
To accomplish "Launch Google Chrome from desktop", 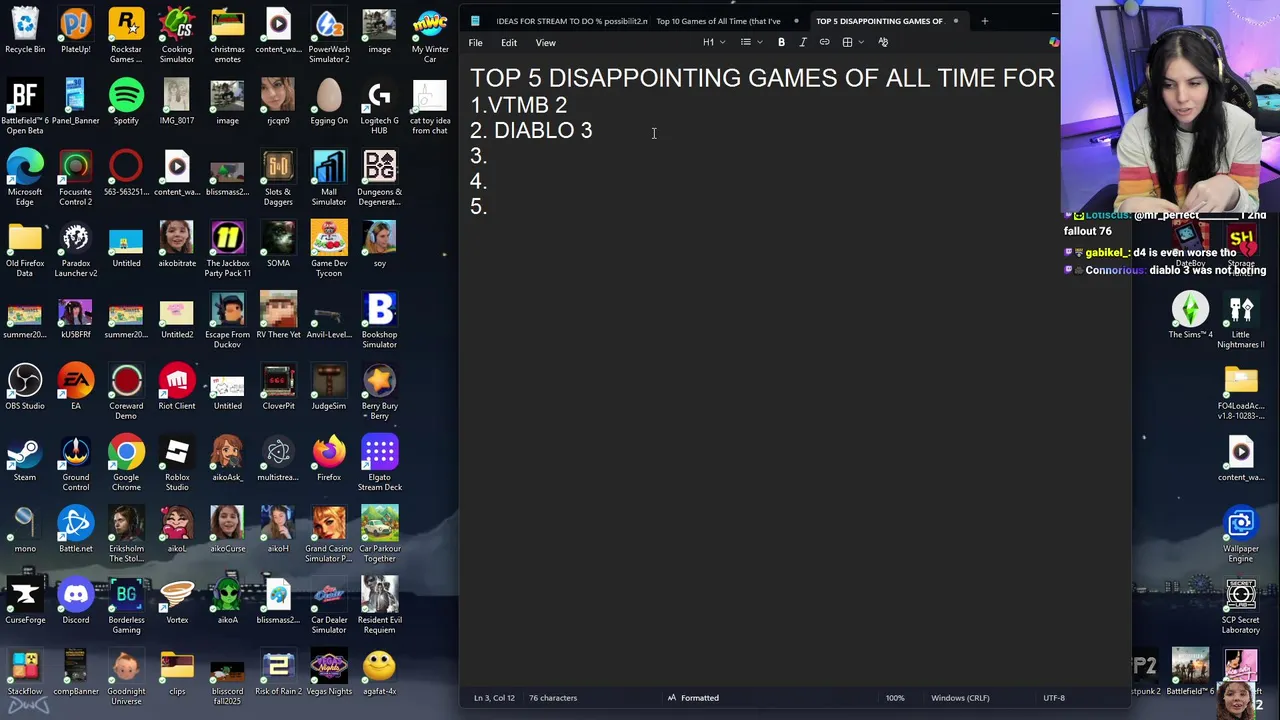I will 126,464.
